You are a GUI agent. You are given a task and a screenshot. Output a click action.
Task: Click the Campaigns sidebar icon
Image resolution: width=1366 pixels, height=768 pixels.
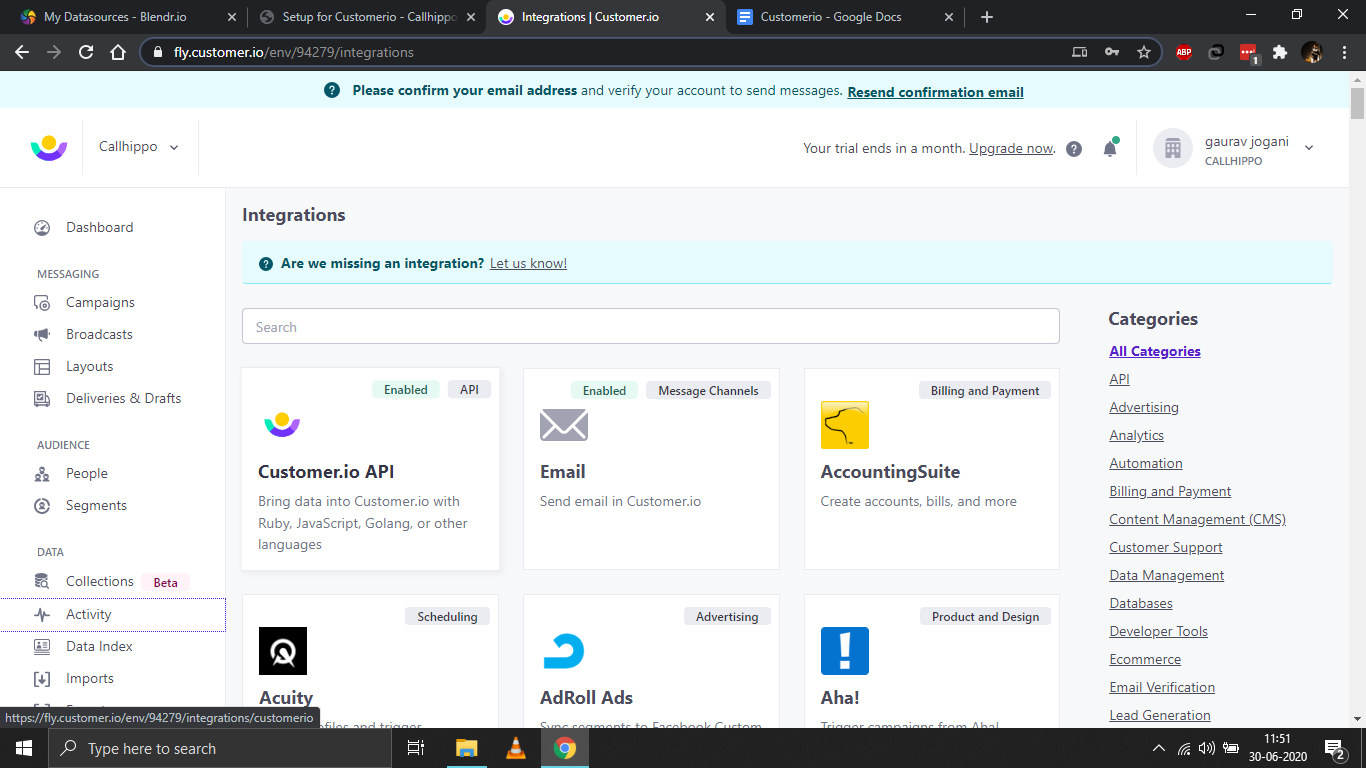point(42,303)
